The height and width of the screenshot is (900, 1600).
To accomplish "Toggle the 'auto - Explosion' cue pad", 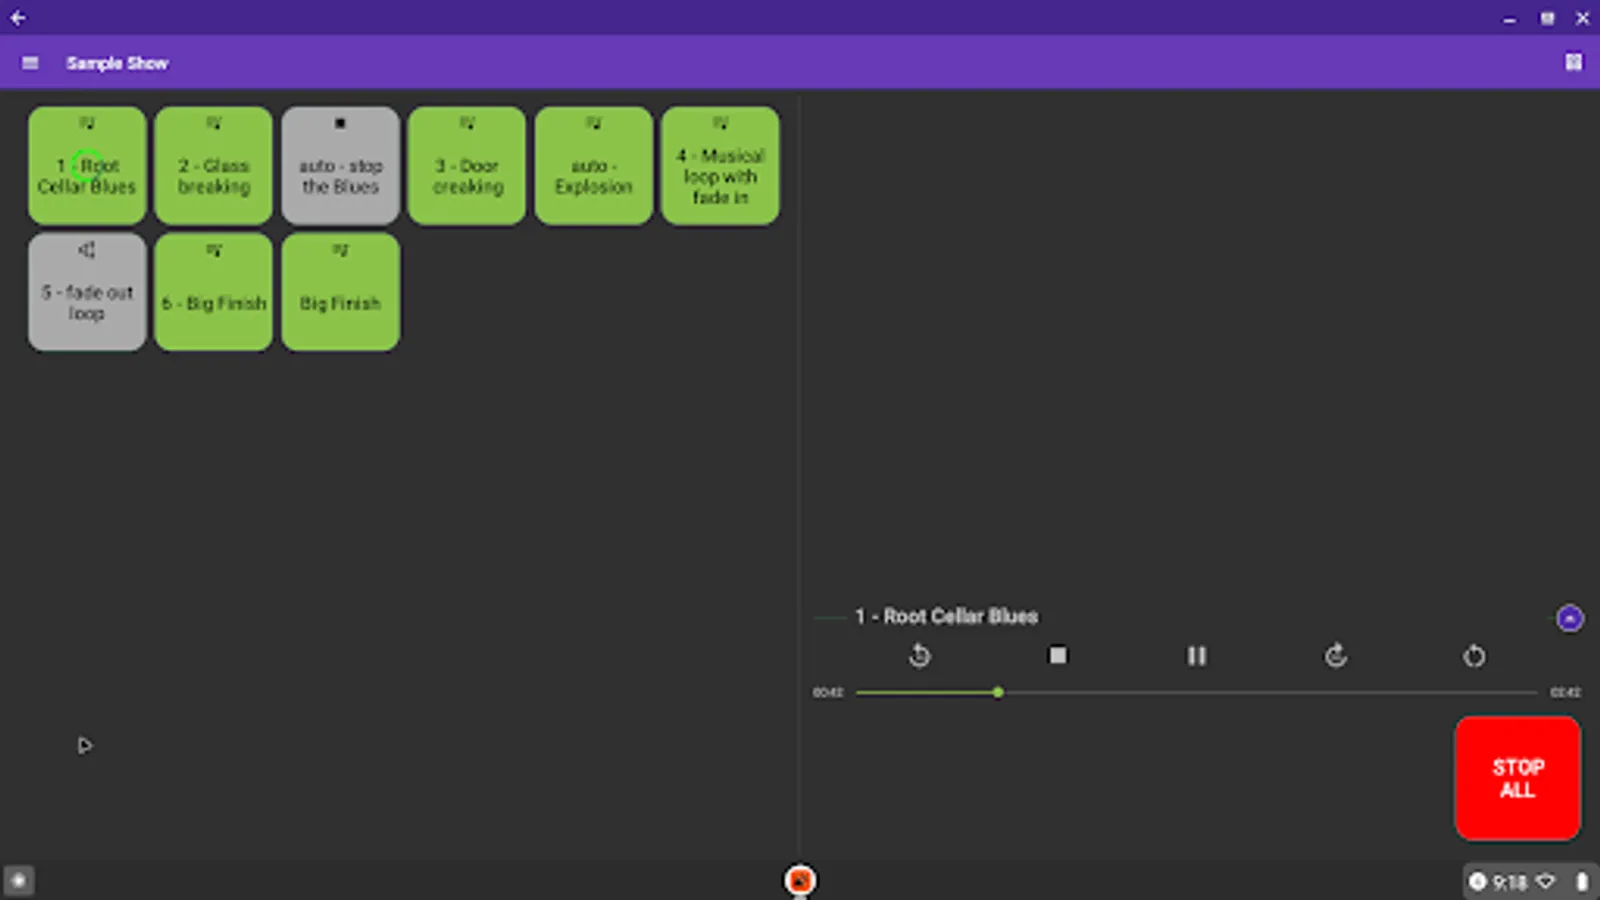I will 593,165.
